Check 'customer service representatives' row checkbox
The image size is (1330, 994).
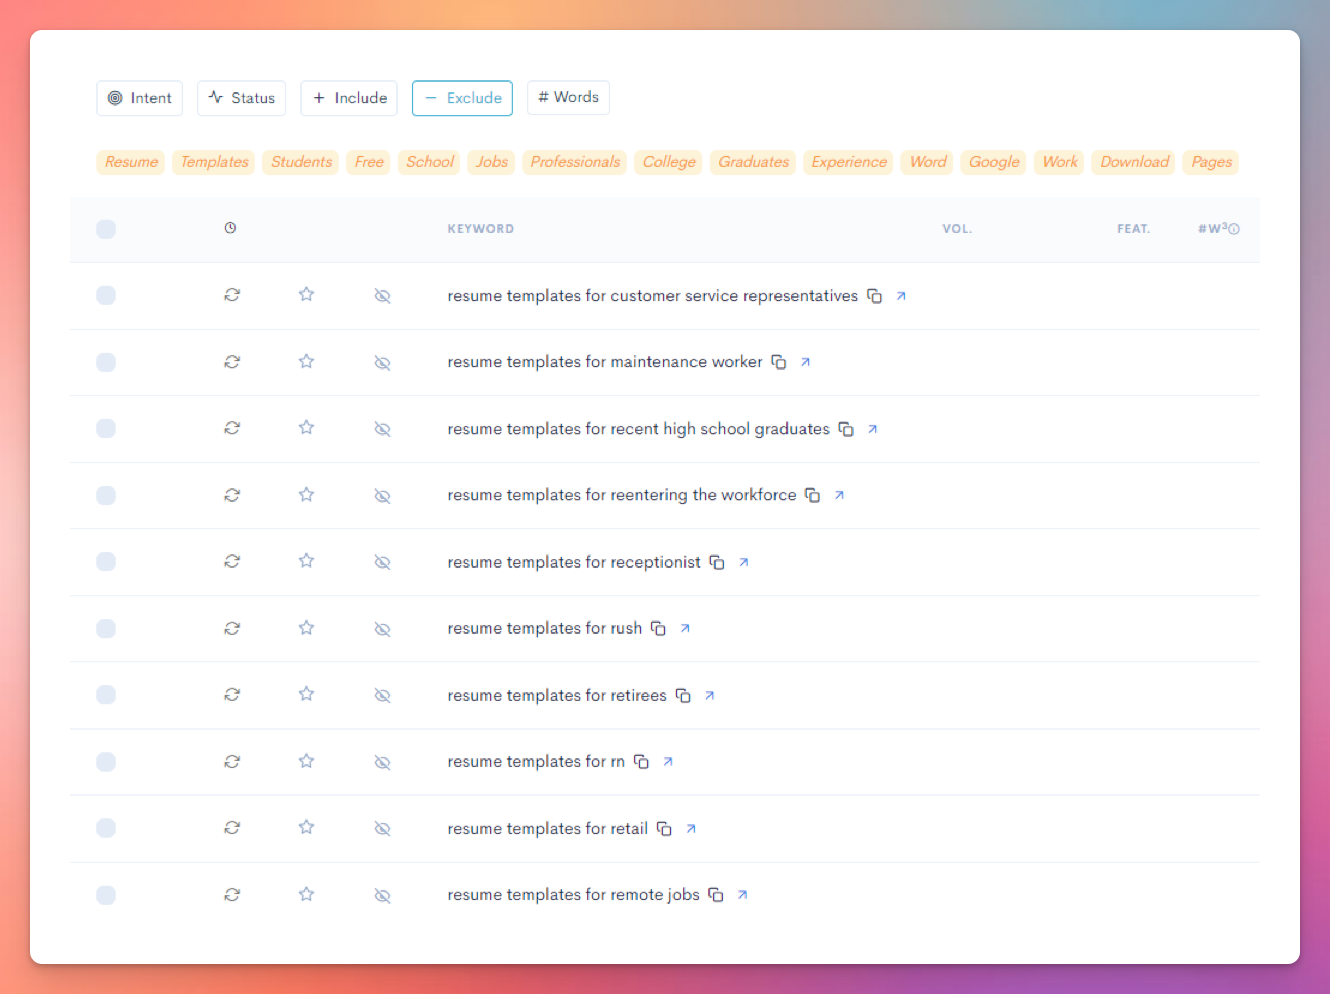(106, 295)
